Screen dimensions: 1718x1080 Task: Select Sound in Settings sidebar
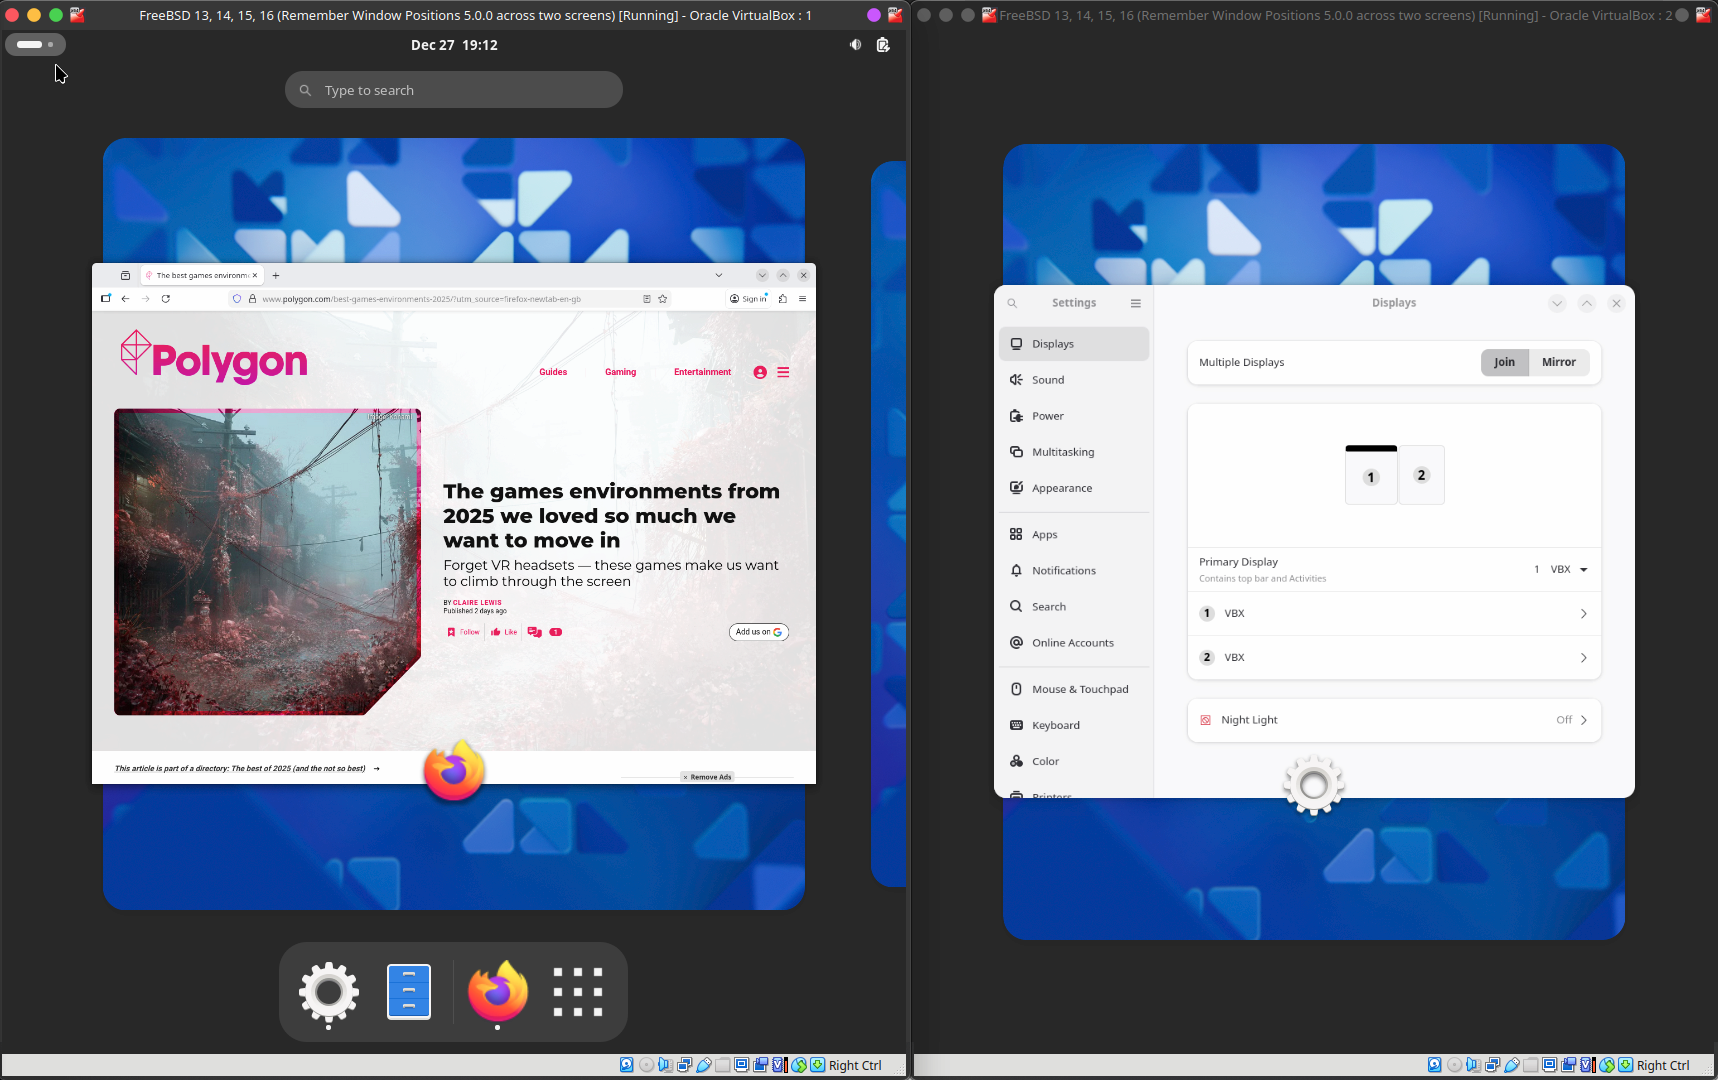(1048, 380)
